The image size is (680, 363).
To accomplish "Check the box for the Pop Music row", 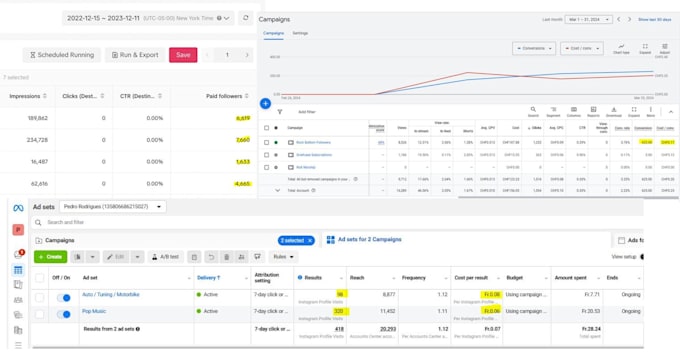I will (39, 314).
